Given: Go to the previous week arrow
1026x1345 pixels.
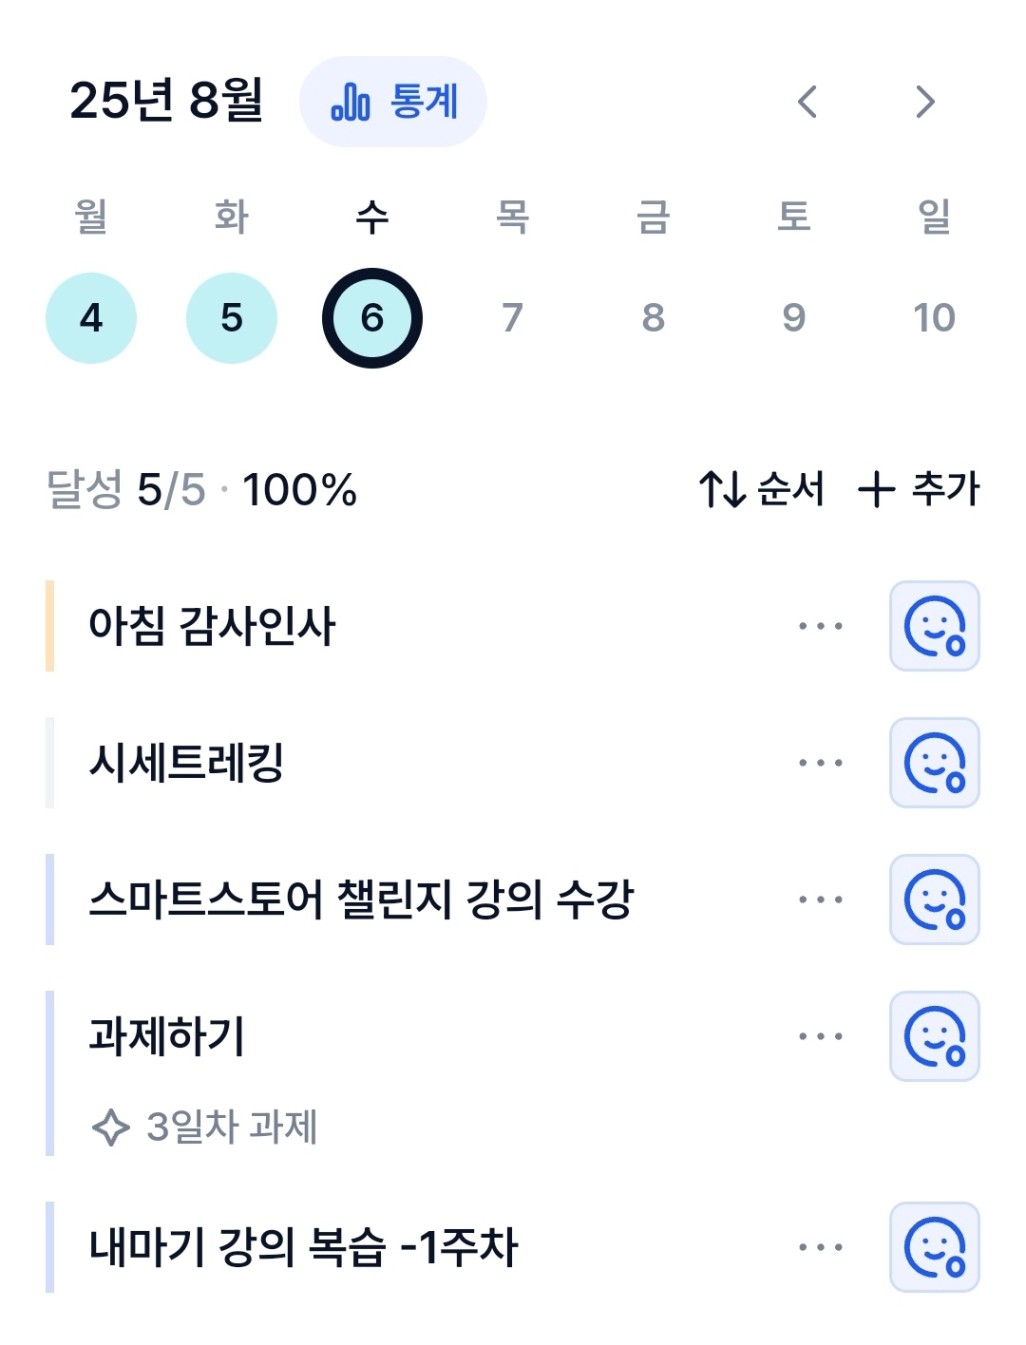Looking at the screenshot, I should coord(807,101).
